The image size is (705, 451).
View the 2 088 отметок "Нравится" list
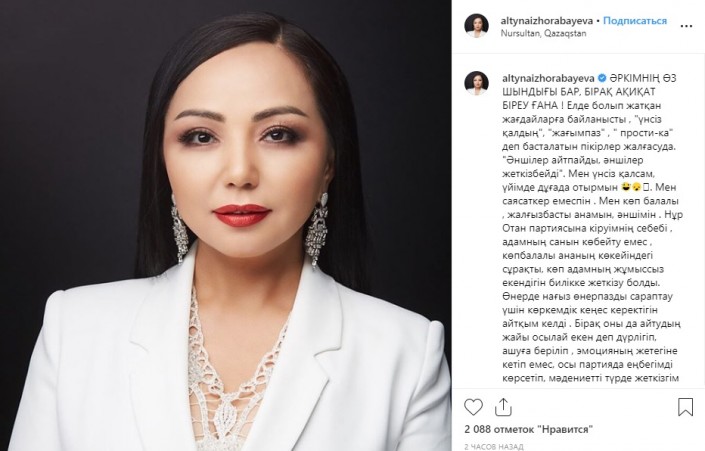click(x=529, y=429)
